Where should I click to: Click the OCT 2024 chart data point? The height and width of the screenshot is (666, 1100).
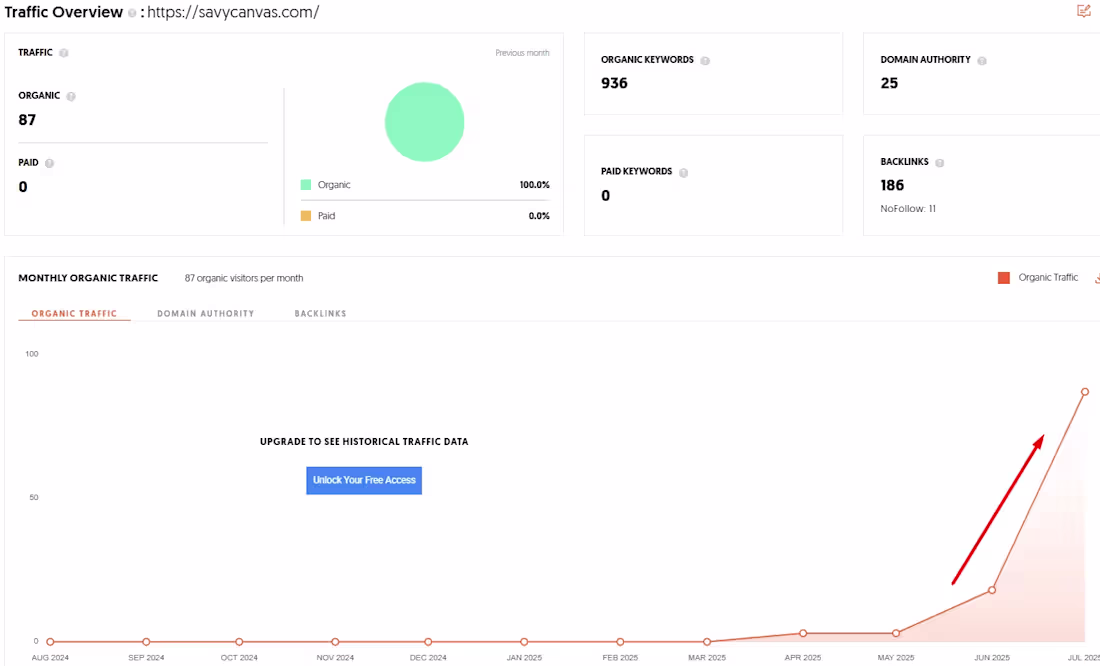[x=239, y=641]
